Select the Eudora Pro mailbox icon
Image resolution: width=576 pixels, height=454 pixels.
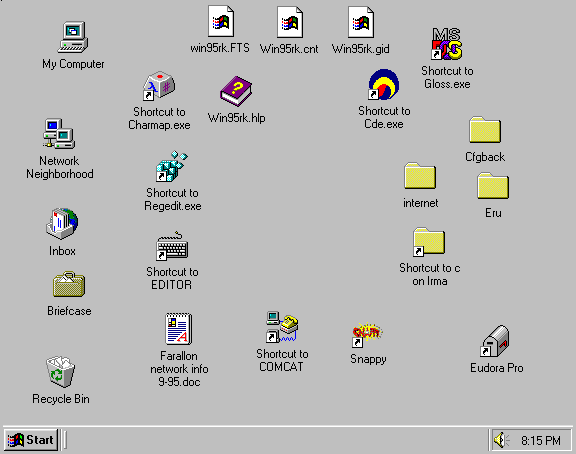point(496,341)
